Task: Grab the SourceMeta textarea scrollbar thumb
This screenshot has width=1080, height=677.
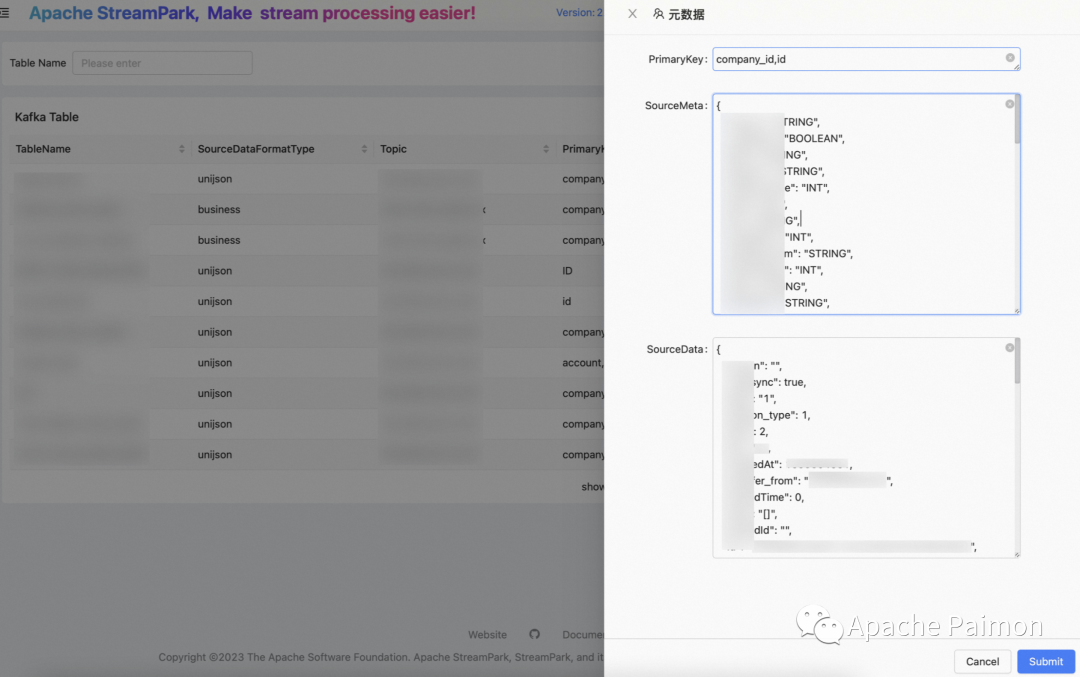Action: point(1017,121)
